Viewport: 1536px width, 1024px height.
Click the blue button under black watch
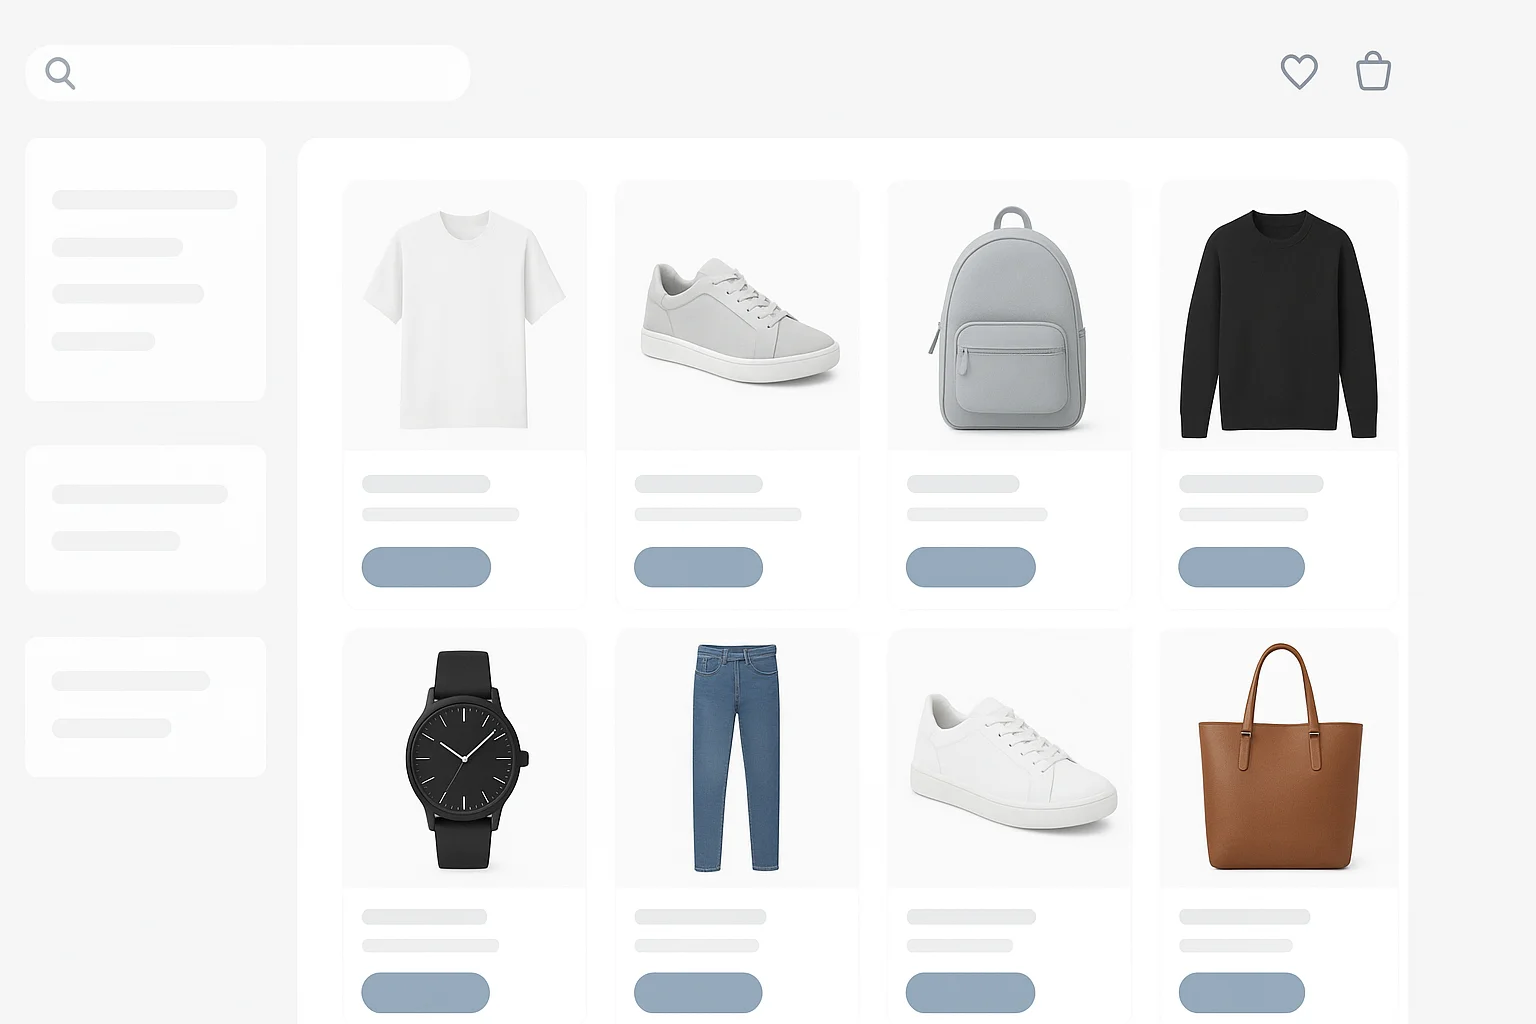click(426, 993)
